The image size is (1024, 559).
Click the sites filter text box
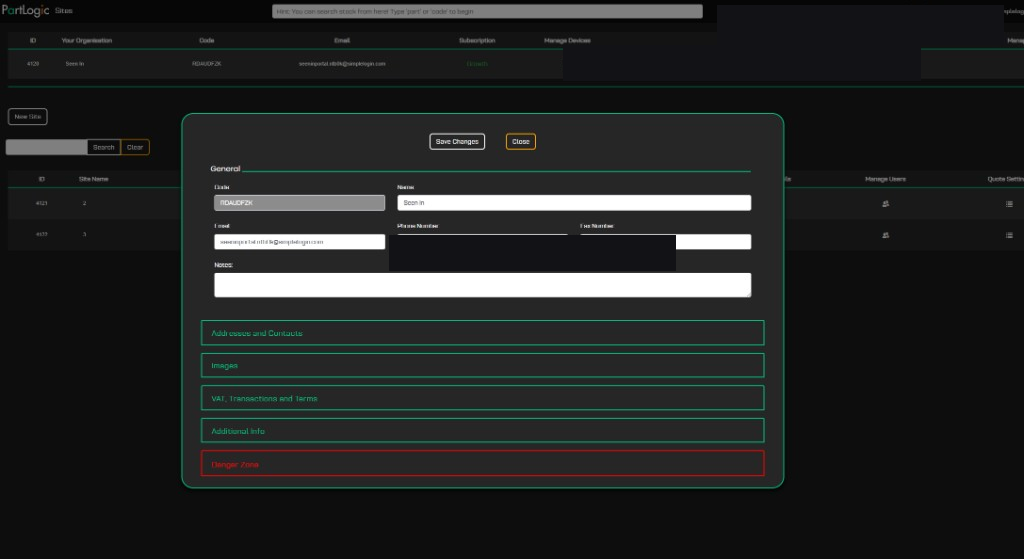coord(46,148)
